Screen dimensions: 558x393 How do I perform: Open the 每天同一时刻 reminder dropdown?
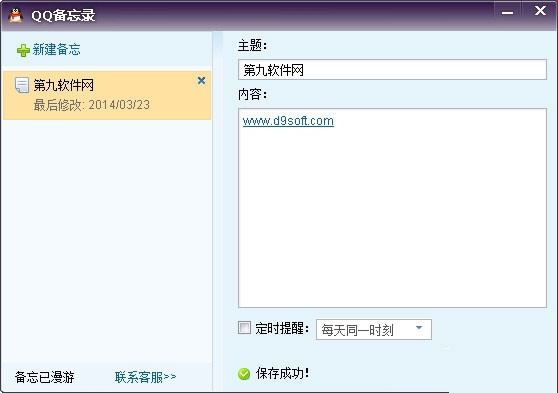[x=374, y=330]
